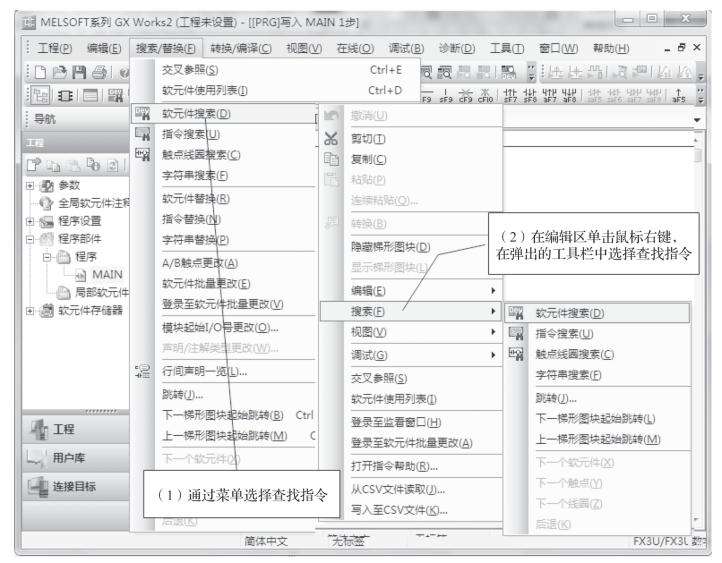Open the 诊断(D) menu
This screenshot has width=722, height=563.
[x=456, y=48]
